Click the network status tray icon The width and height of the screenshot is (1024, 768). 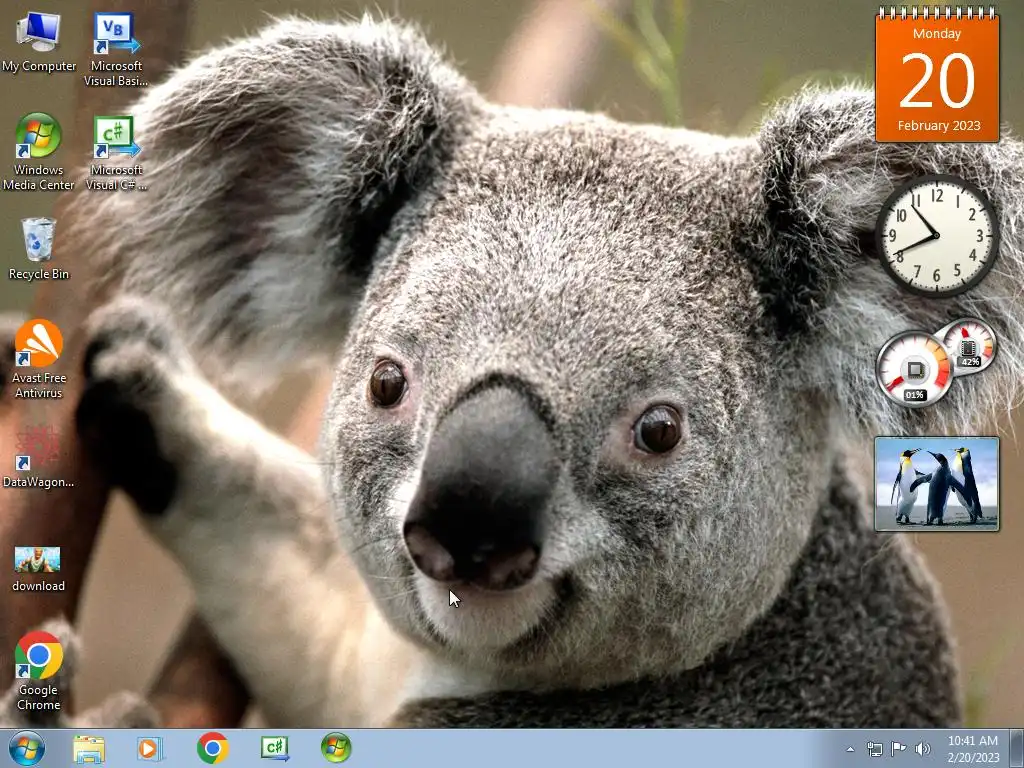pos(874,749)
